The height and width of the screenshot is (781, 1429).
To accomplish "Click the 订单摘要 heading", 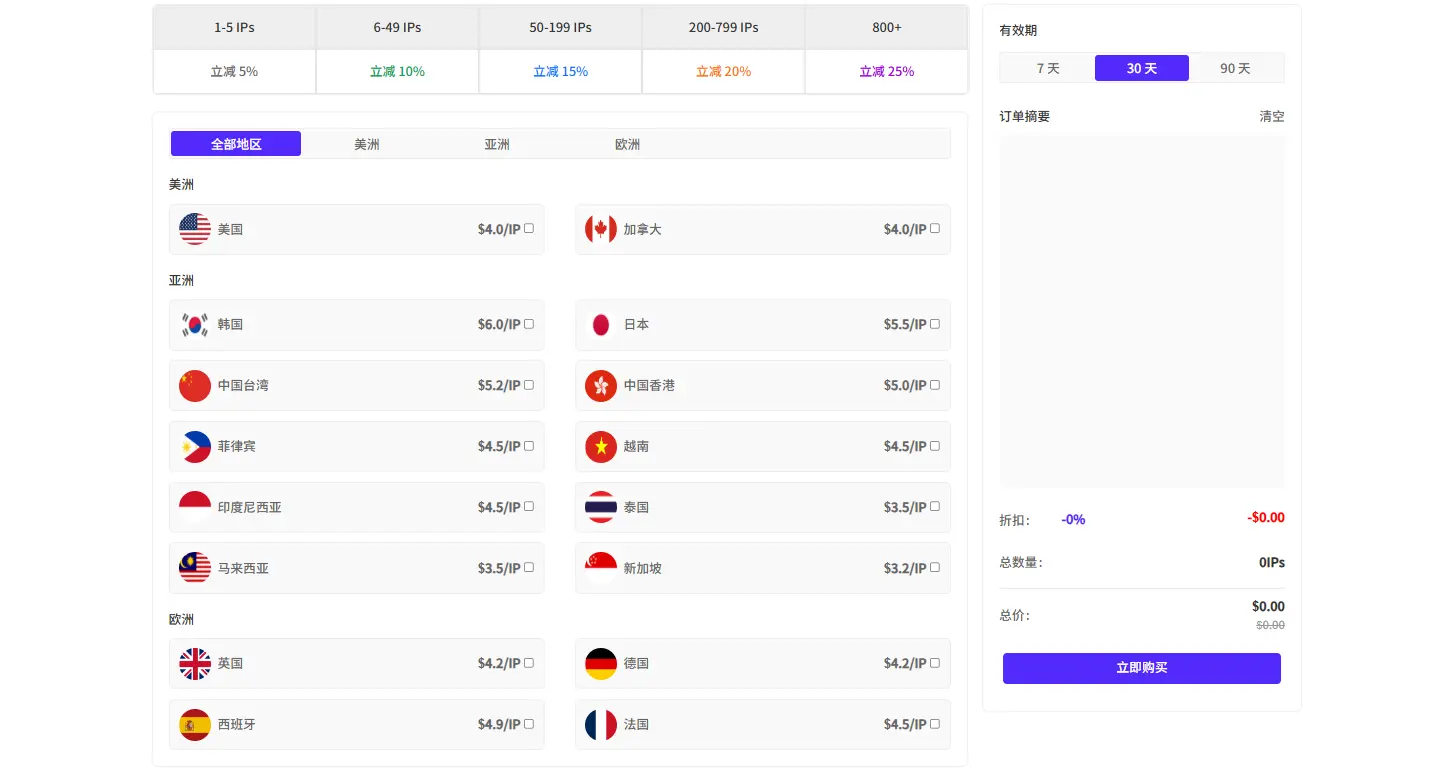I will 1025,116.
